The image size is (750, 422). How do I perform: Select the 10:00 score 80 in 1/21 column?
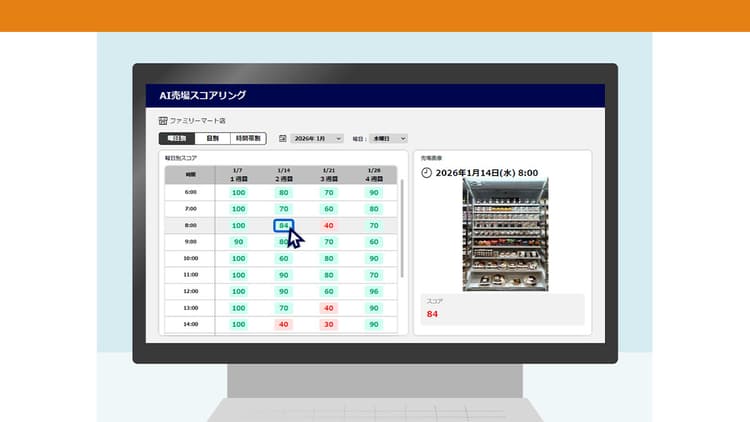pos(329,258)
